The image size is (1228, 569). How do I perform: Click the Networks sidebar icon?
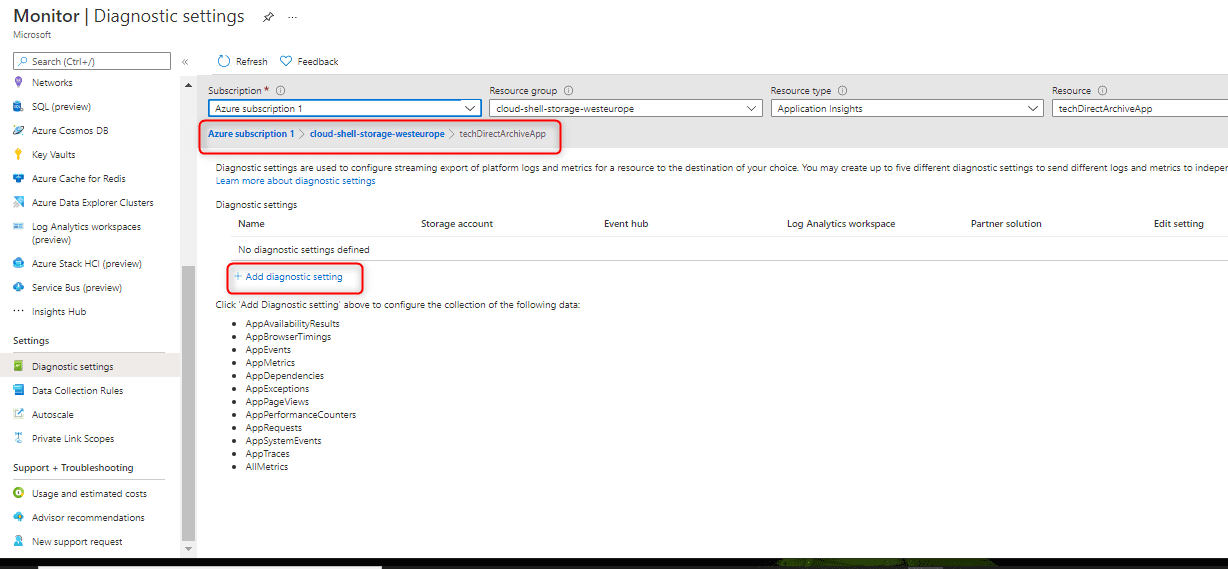(18, 82)
